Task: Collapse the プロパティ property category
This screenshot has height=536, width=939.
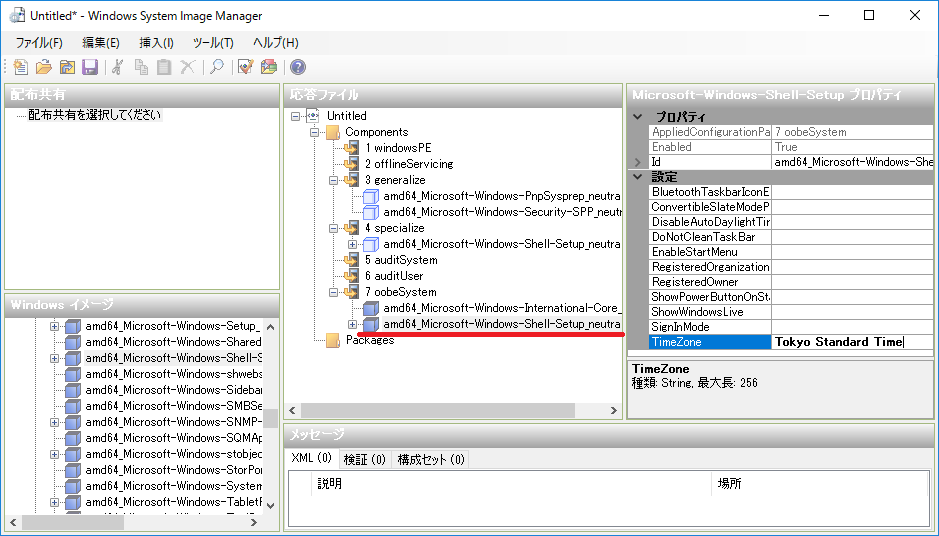Action: [x=638, y=117]
